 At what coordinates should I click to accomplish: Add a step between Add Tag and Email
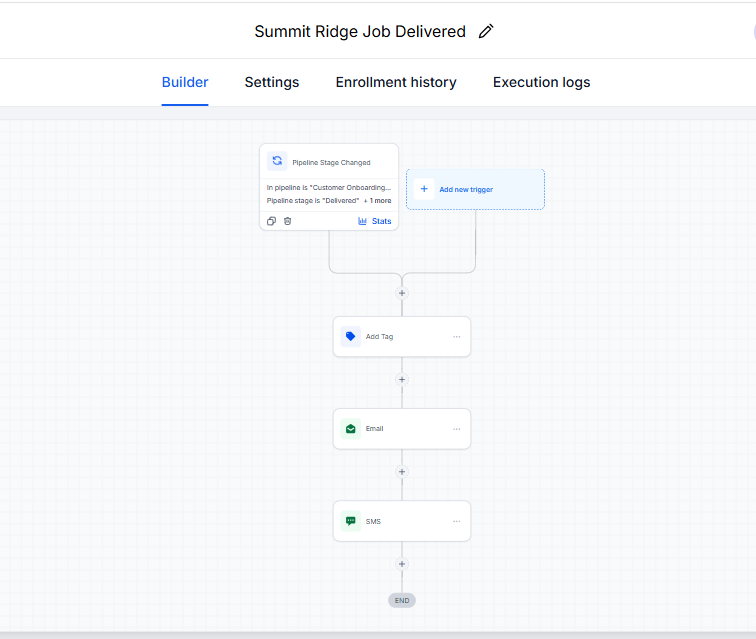tap(402, 380)
